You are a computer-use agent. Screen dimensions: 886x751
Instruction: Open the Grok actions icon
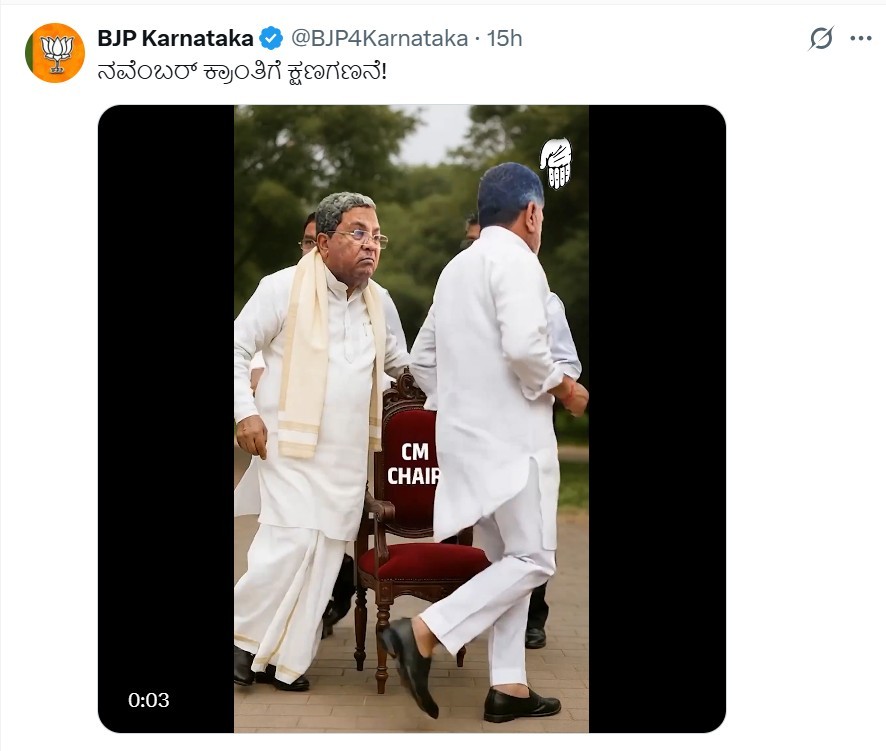[821, 39]
